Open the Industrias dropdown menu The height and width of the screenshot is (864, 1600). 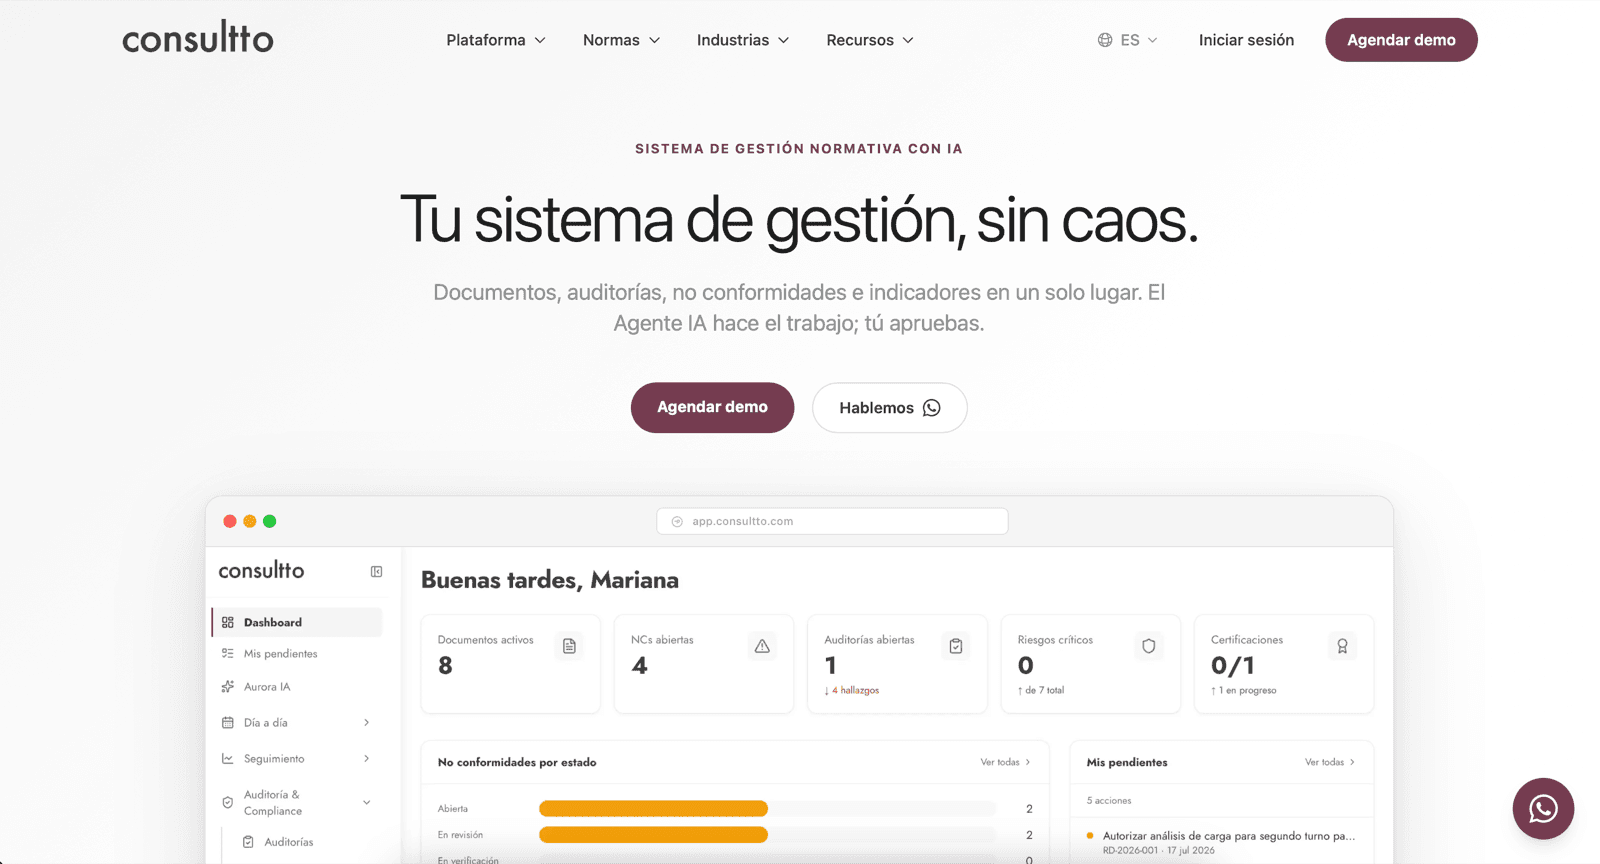743,40
